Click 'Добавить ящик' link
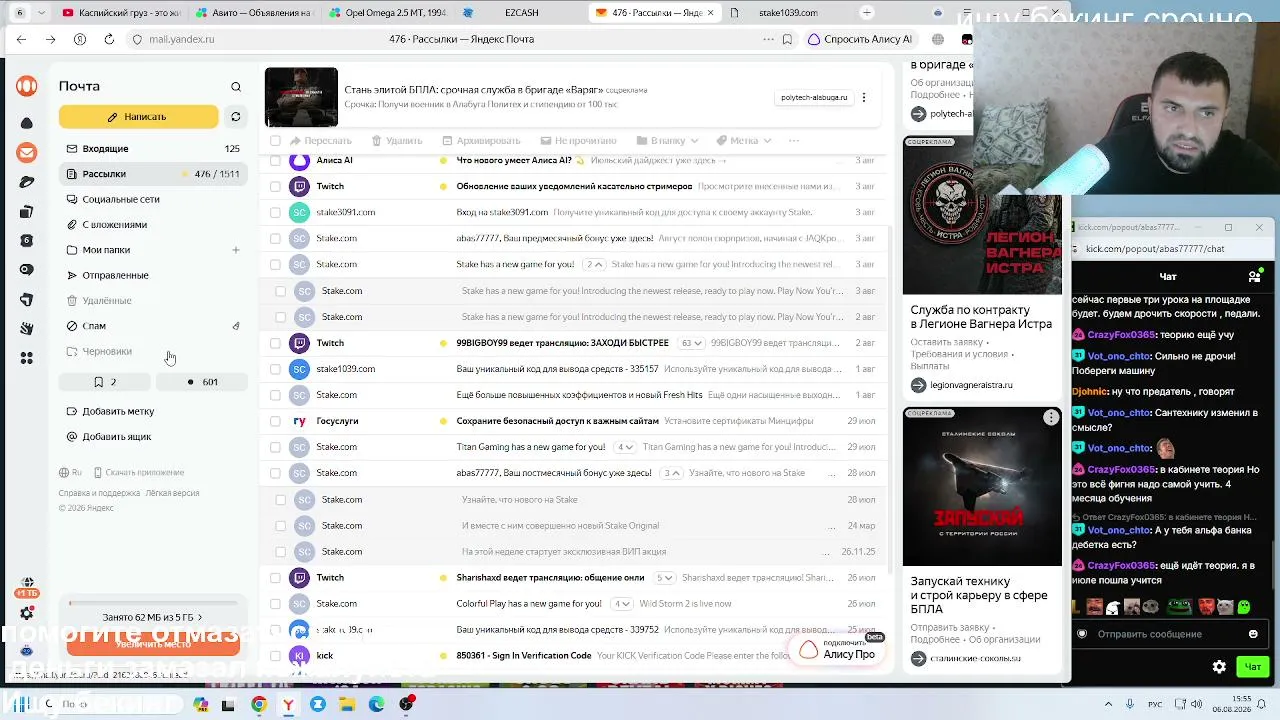This screenshot has height=720, width=1280. tap(109, 437)
